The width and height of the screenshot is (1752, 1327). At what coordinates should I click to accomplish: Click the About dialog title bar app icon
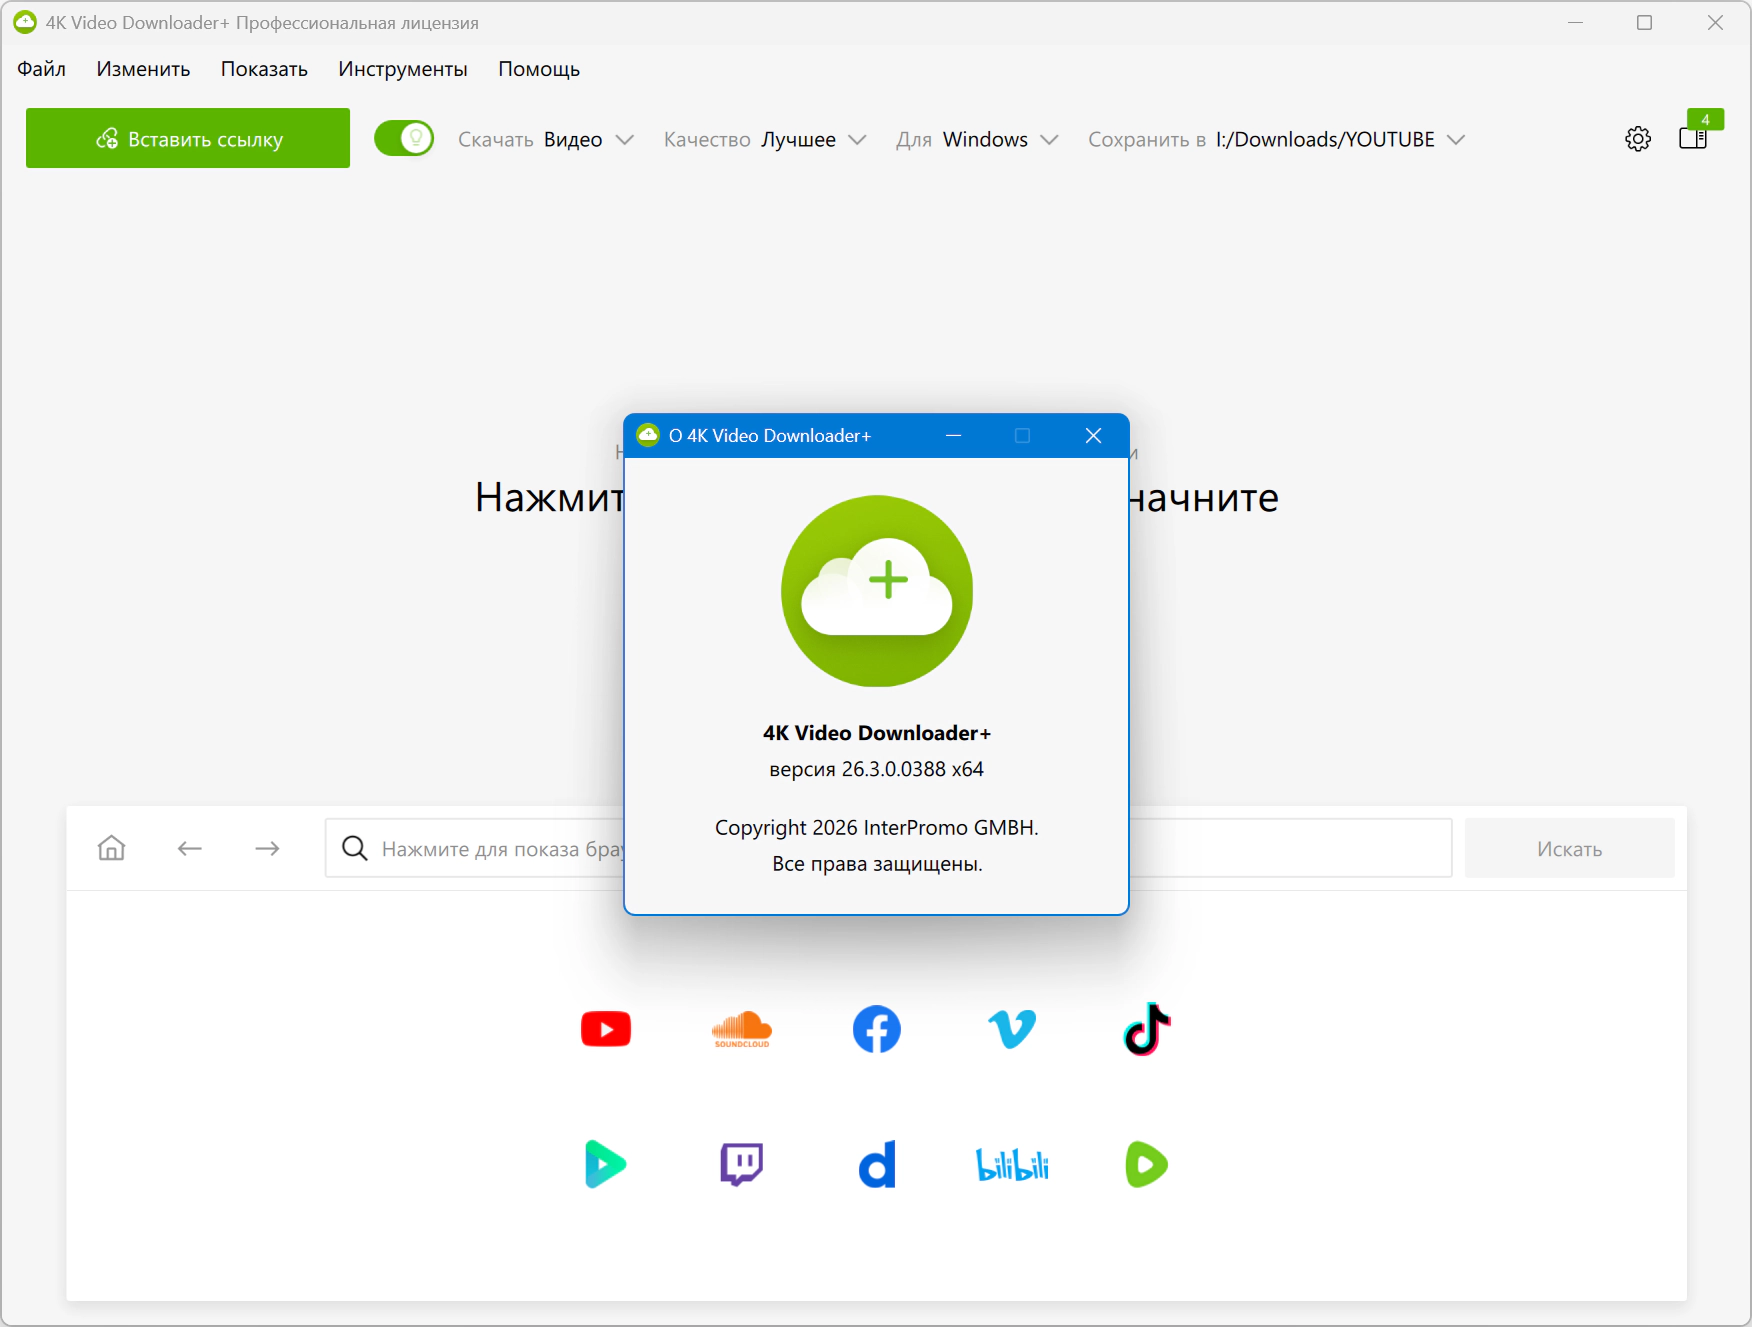[x=648, y=435]
